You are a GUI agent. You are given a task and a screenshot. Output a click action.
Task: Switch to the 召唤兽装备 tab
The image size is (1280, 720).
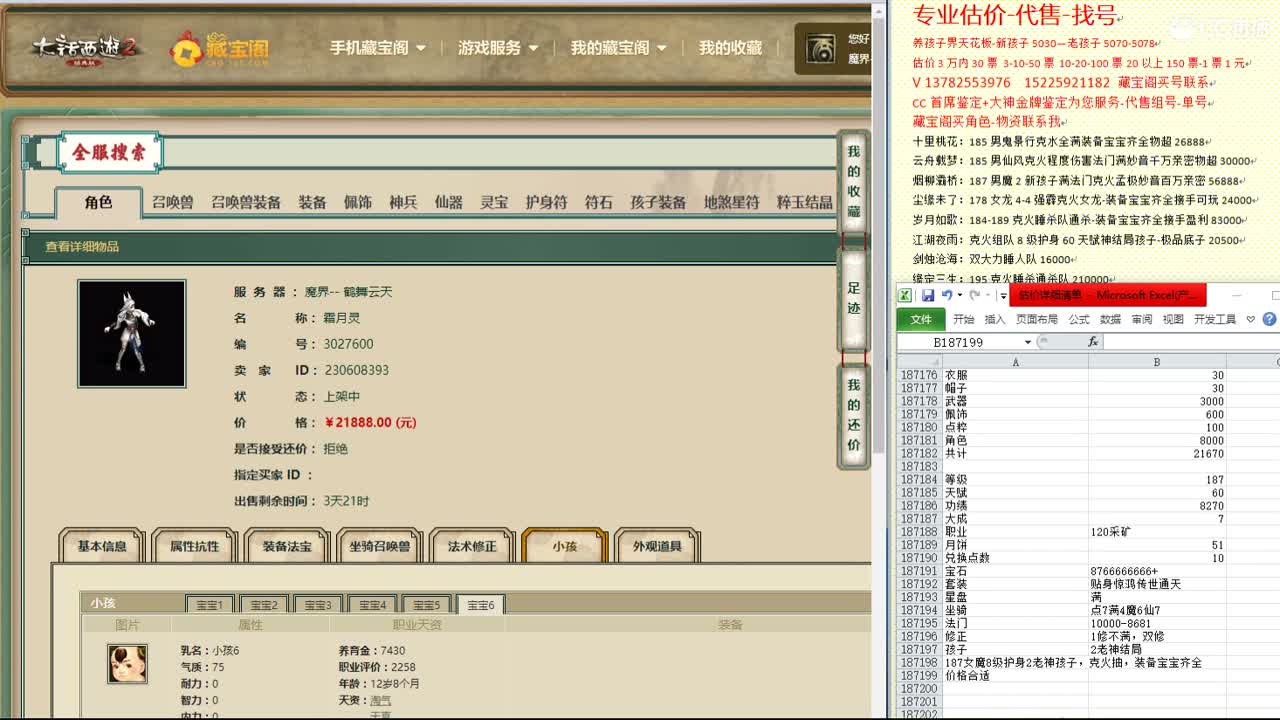click(246, 202)
